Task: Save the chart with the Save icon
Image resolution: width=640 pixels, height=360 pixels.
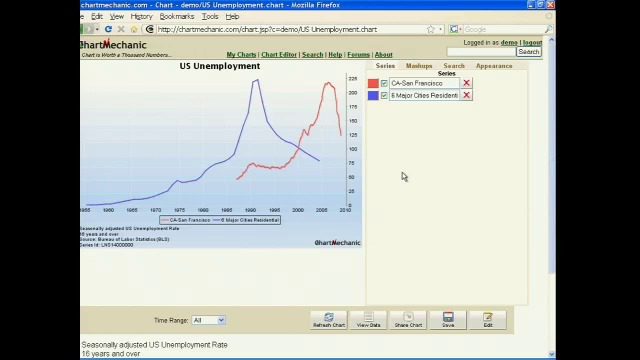Action: [x=448, y=320]
